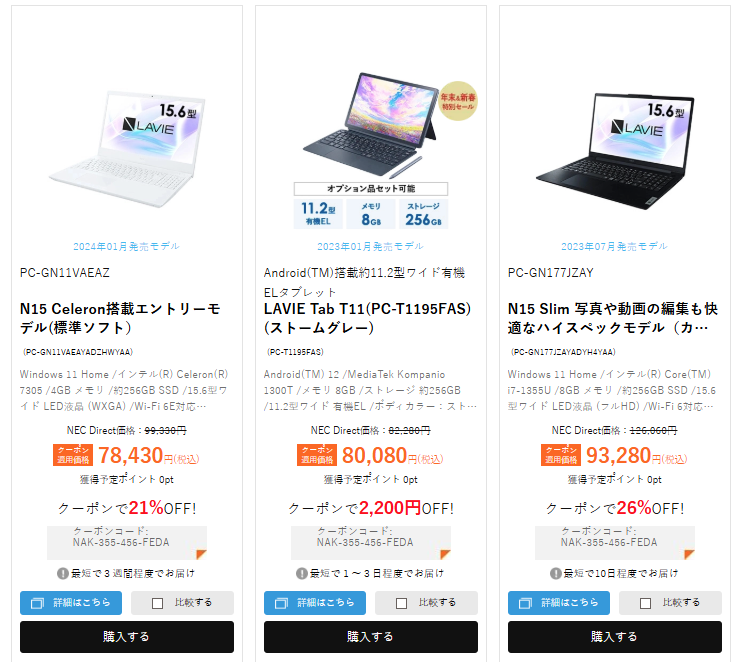Open N15 Slim product title link
Viewport: 742px width, 662px height.
tap(613, 318)
